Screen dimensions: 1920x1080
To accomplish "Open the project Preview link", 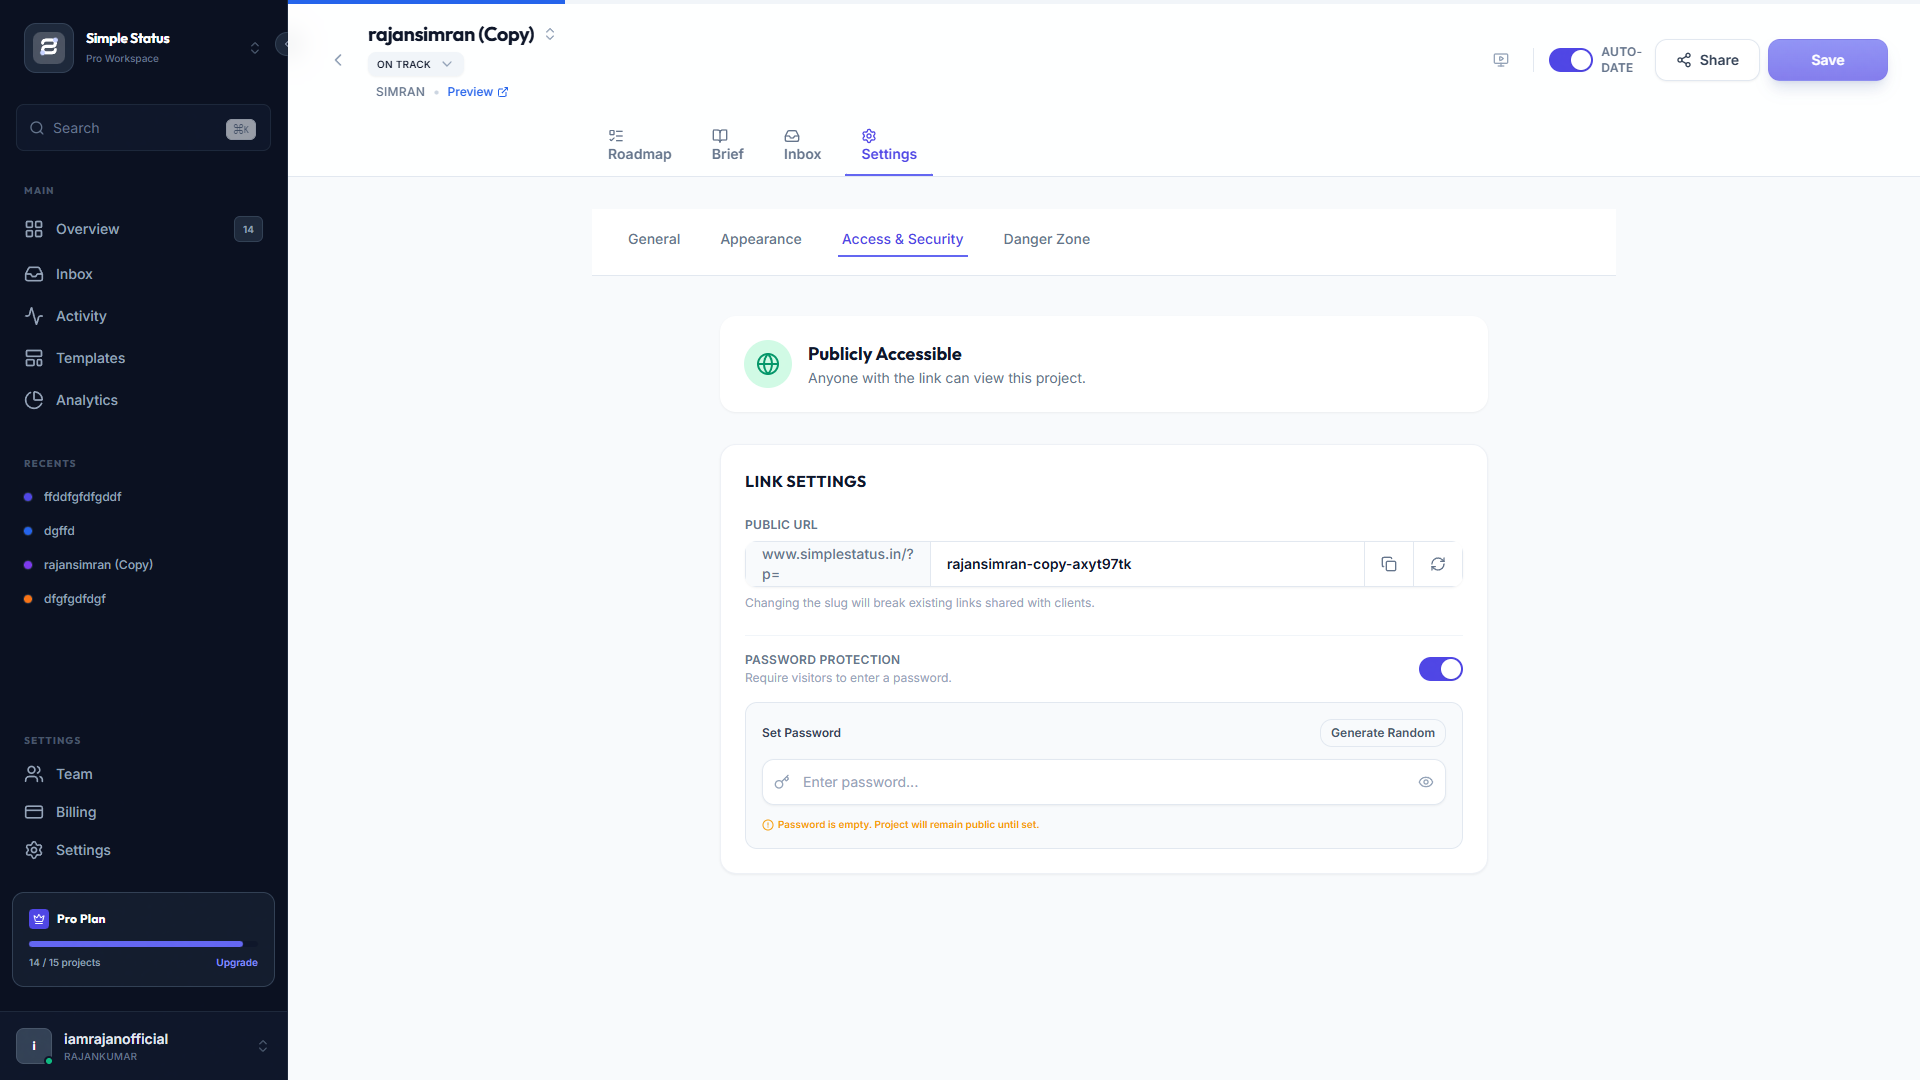I will [x=477, y=92].
